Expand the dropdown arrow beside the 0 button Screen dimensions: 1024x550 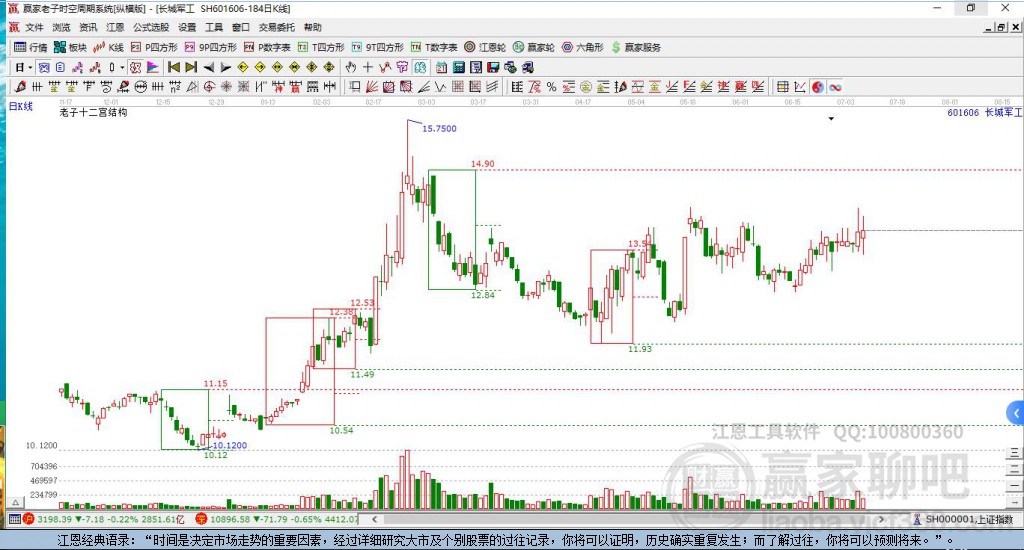122,67
